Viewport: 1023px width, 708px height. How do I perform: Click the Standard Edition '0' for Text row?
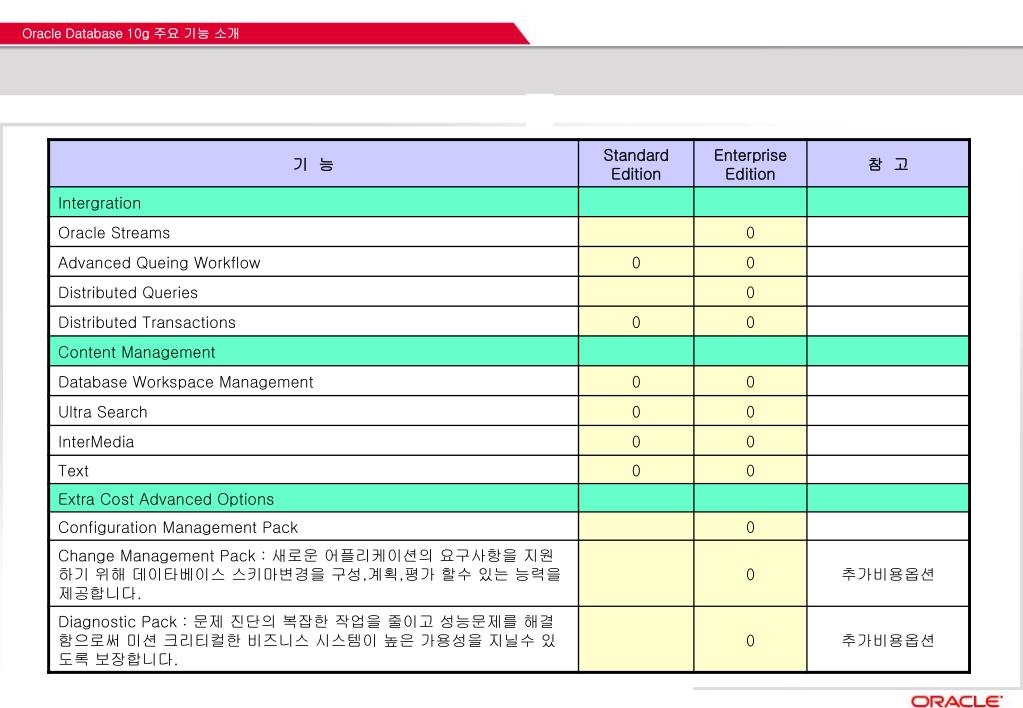636,470
